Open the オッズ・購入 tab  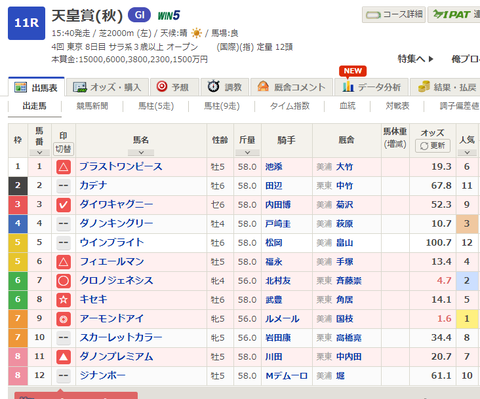(107, 87)
